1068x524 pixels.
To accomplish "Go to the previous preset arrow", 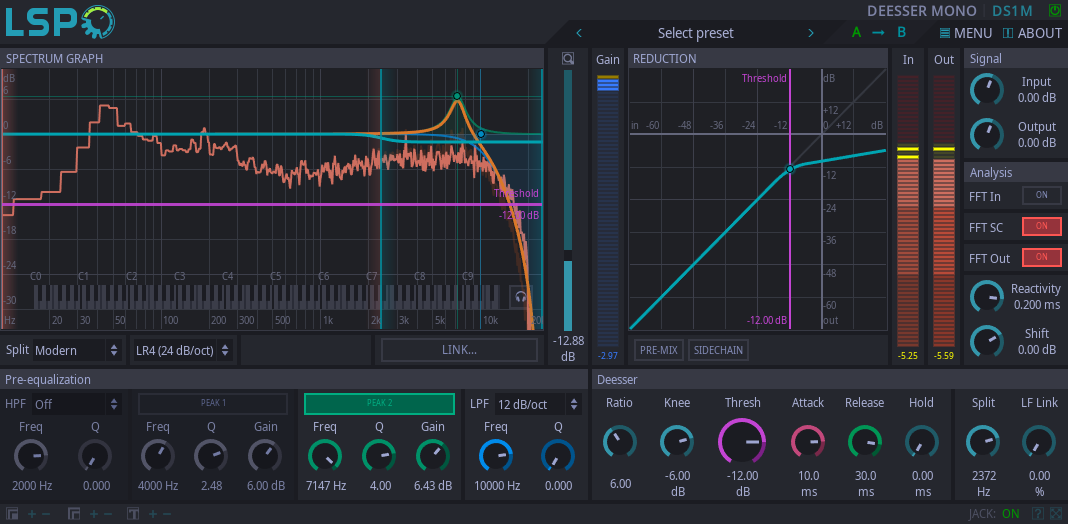I will coord(579,33).
